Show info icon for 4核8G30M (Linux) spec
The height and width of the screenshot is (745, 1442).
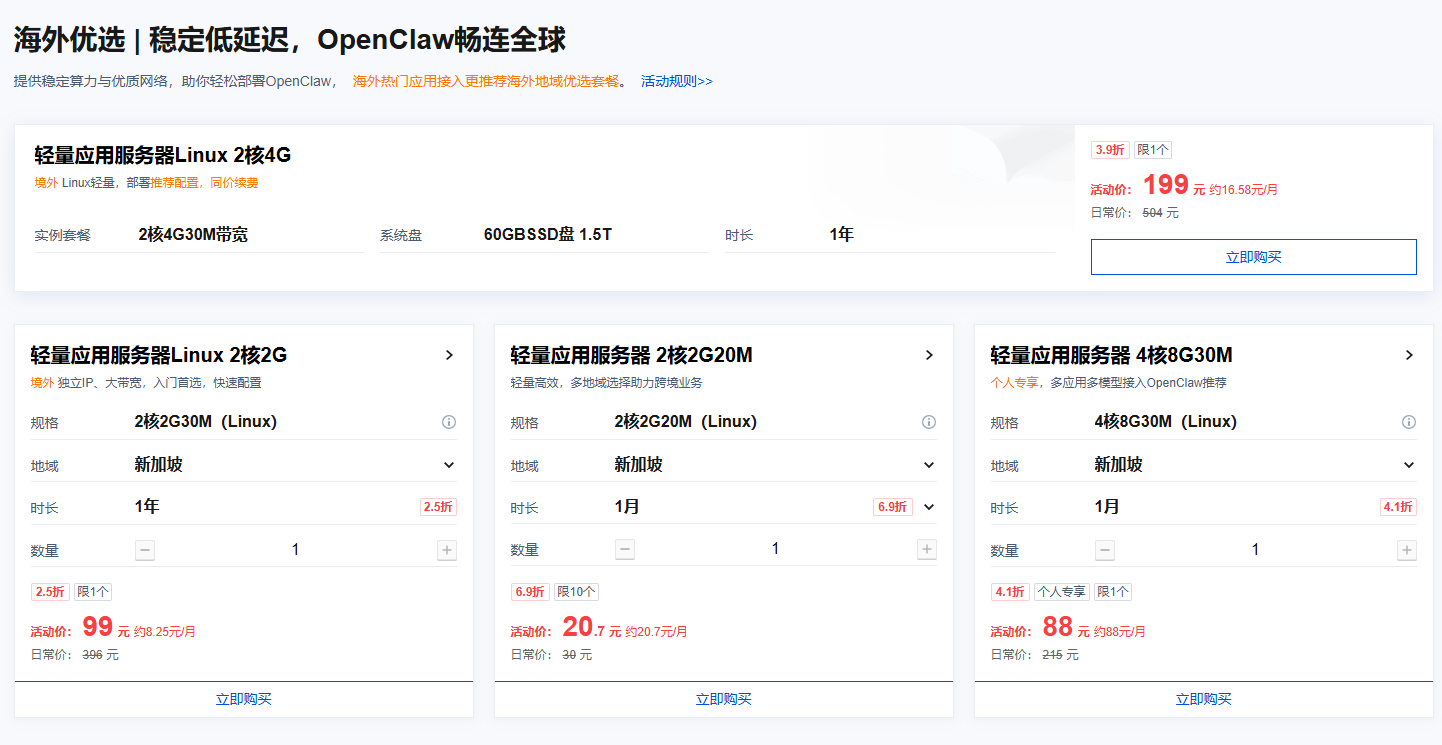pos(1409,422)
